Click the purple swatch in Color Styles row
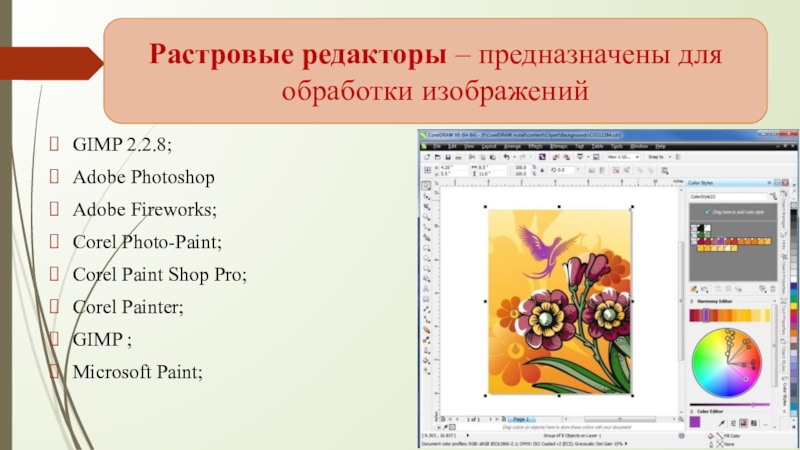Viewport: 800px width, 450px height. (x=720, y=241)
